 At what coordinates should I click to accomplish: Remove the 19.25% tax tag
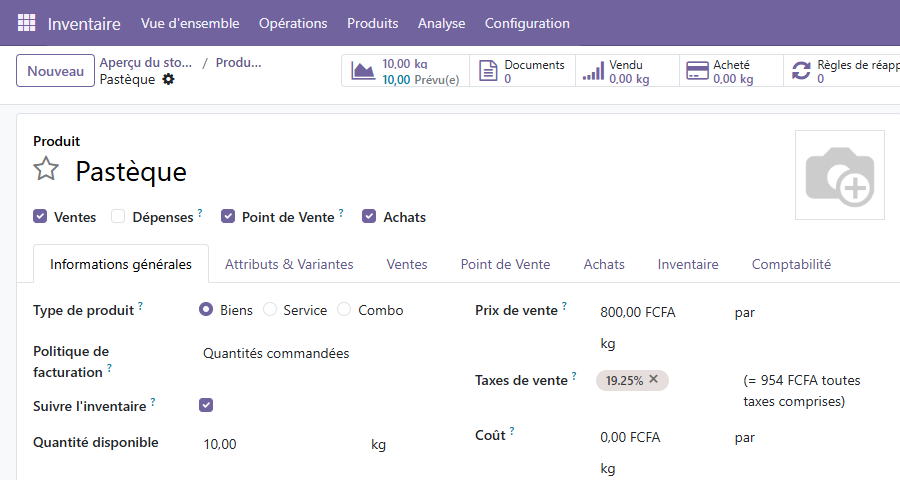[653, 379]
